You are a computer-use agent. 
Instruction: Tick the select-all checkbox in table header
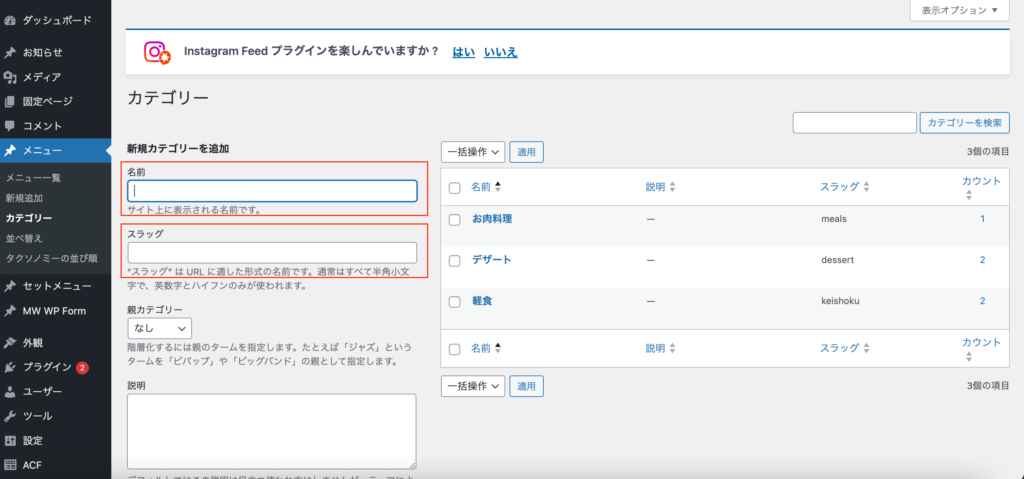click(x=455, y=188)
